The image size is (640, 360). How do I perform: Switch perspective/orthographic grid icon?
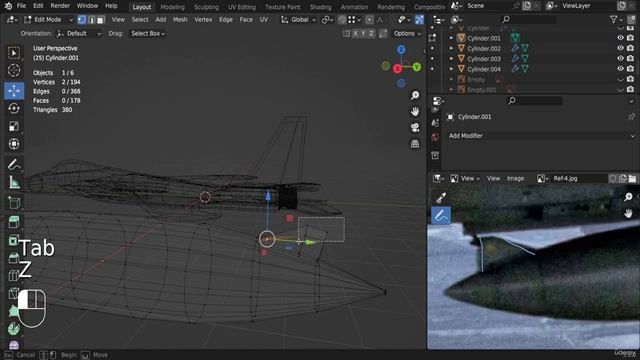tap(415, 144)
